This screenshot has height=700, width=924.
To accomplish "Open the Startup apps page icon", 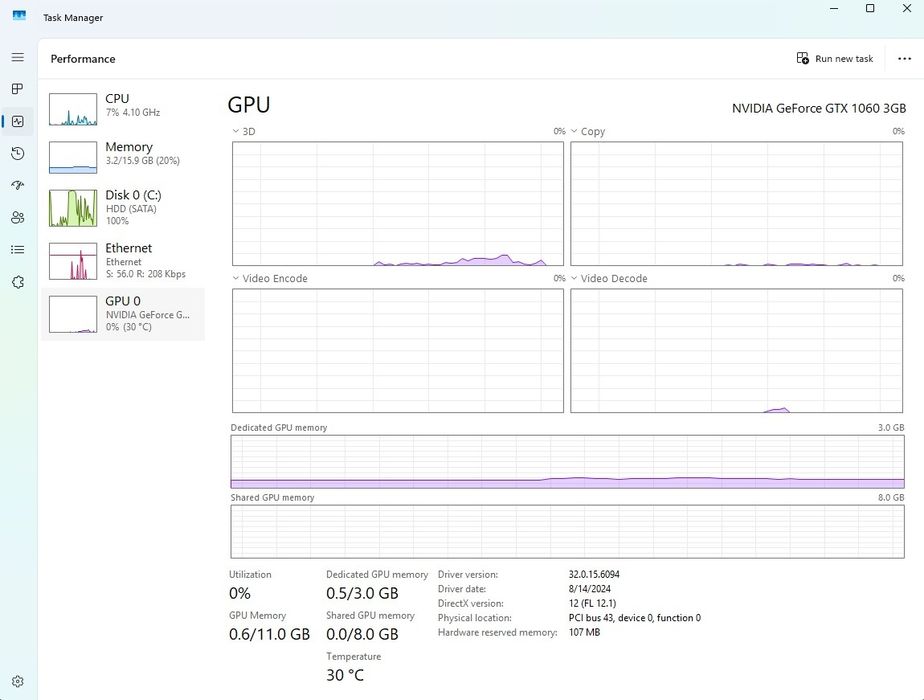I will click(x=18, y=185).
